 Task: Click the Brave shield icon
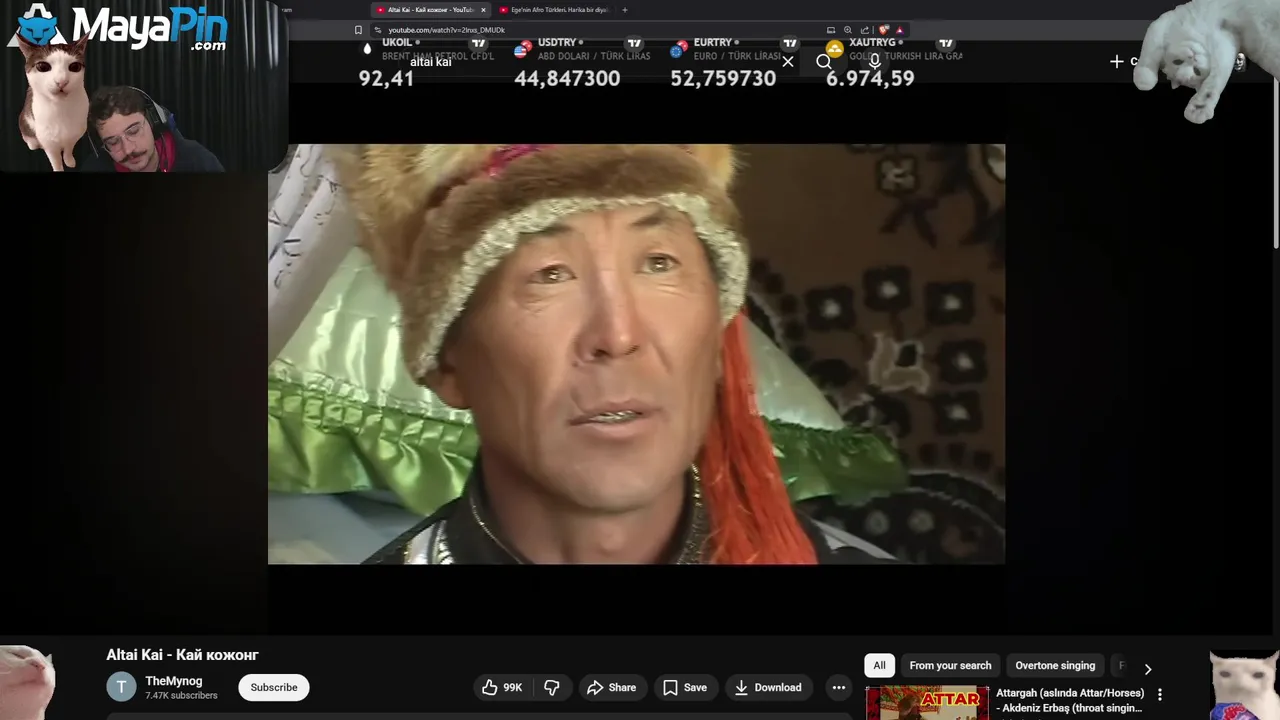(x=883, y=30)
